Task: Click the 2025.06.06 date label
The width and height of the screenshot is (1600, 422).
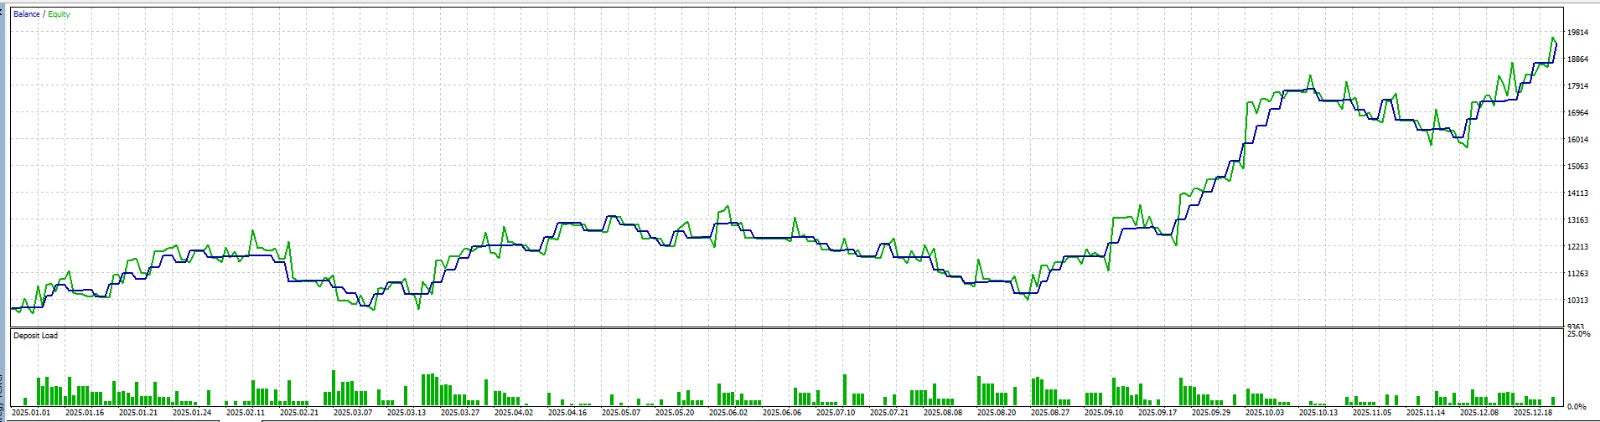Action: [x=783, y=412]
